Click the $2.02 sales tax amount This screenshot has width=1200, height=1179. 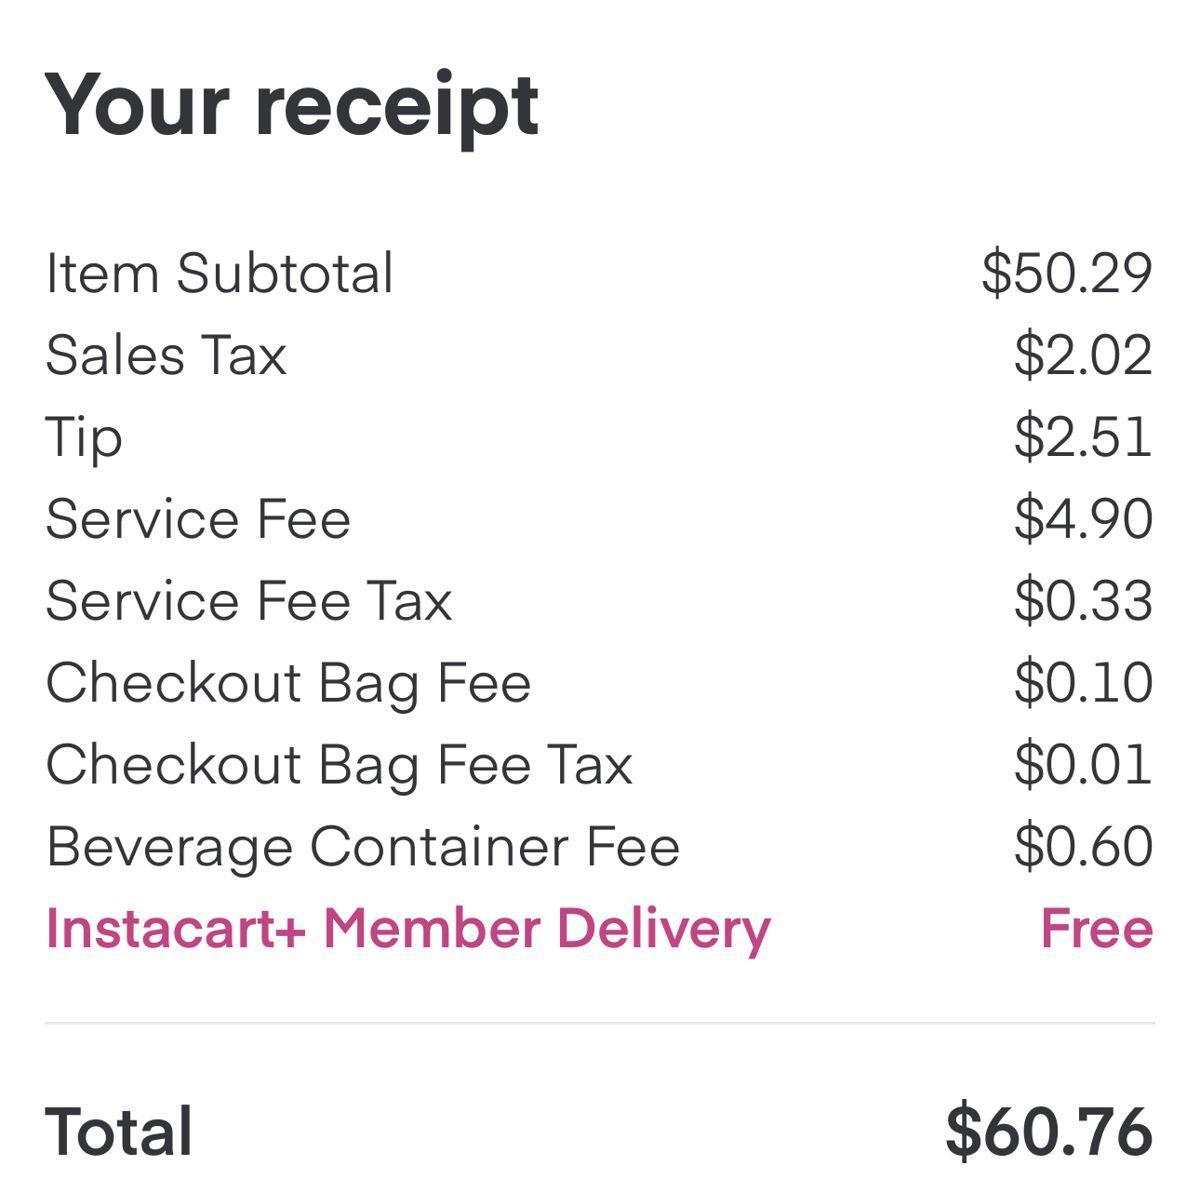coord(1083,355)
